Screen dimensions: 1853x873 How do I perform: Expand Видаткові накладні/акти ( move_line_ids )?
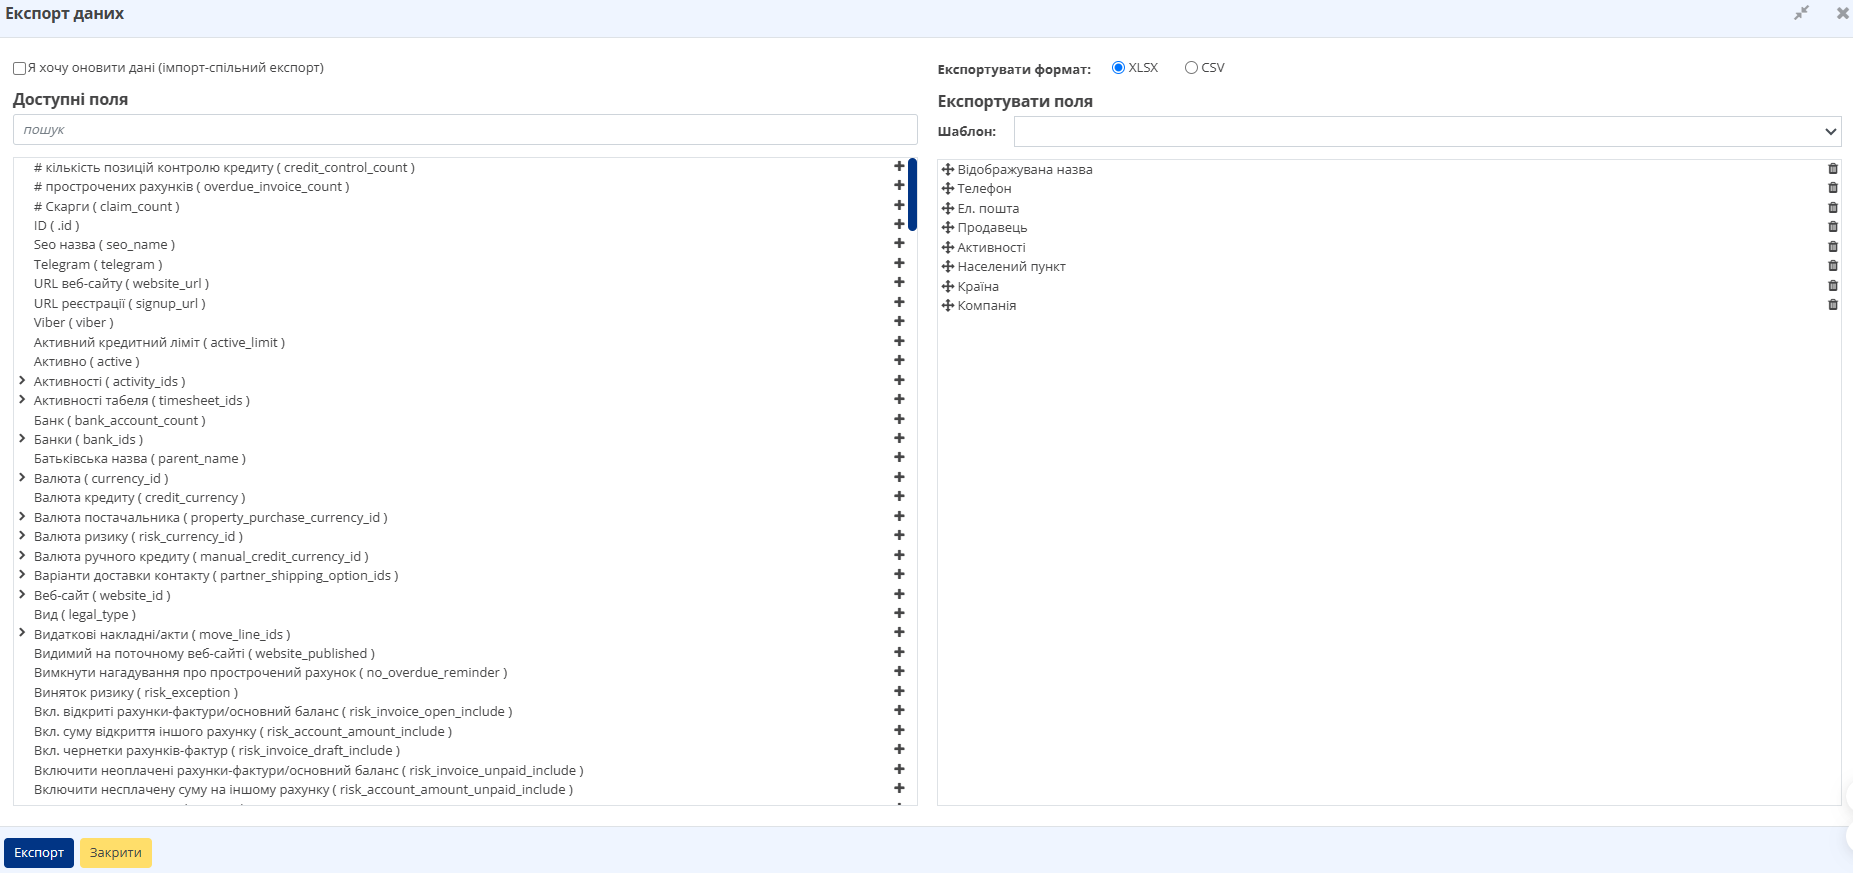(x=22, y=634)
